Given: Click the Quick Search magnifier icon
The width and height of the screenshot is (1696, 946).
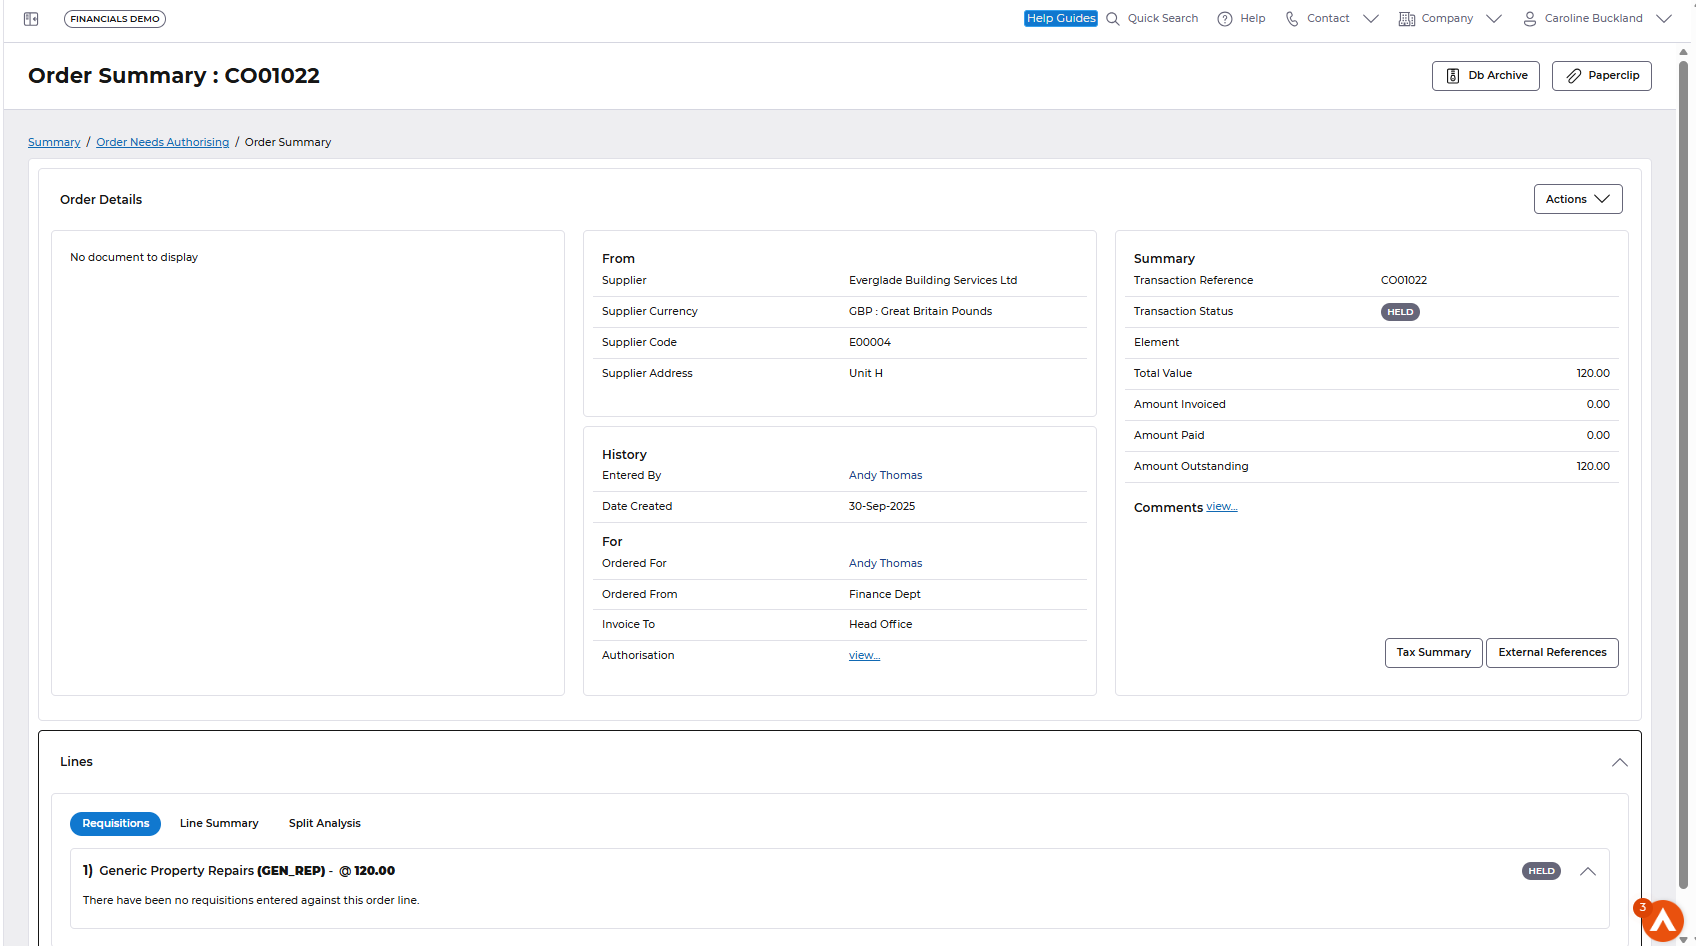Looking at the screenshot, I should (x=1113, y=19).
